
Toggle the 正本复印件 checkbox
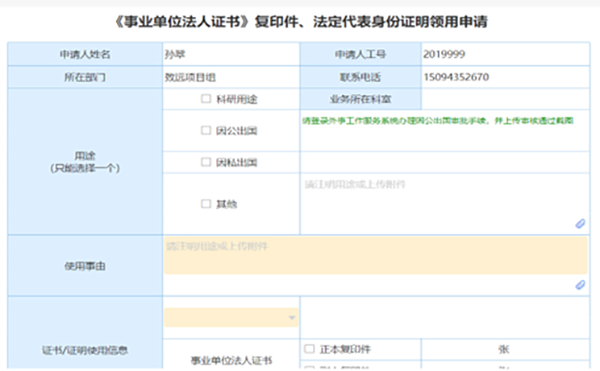(x=309, y=348)
